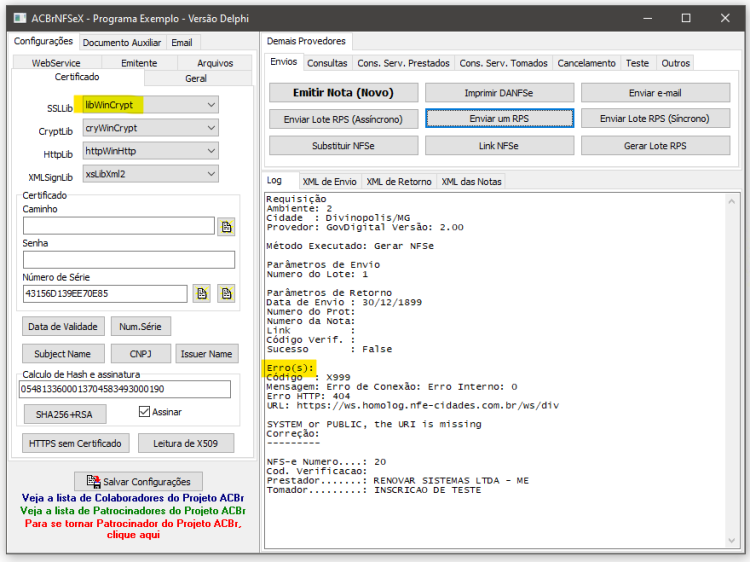Select the Certificado tab
This screenshot has height=562, width=750.
point(77,77)
